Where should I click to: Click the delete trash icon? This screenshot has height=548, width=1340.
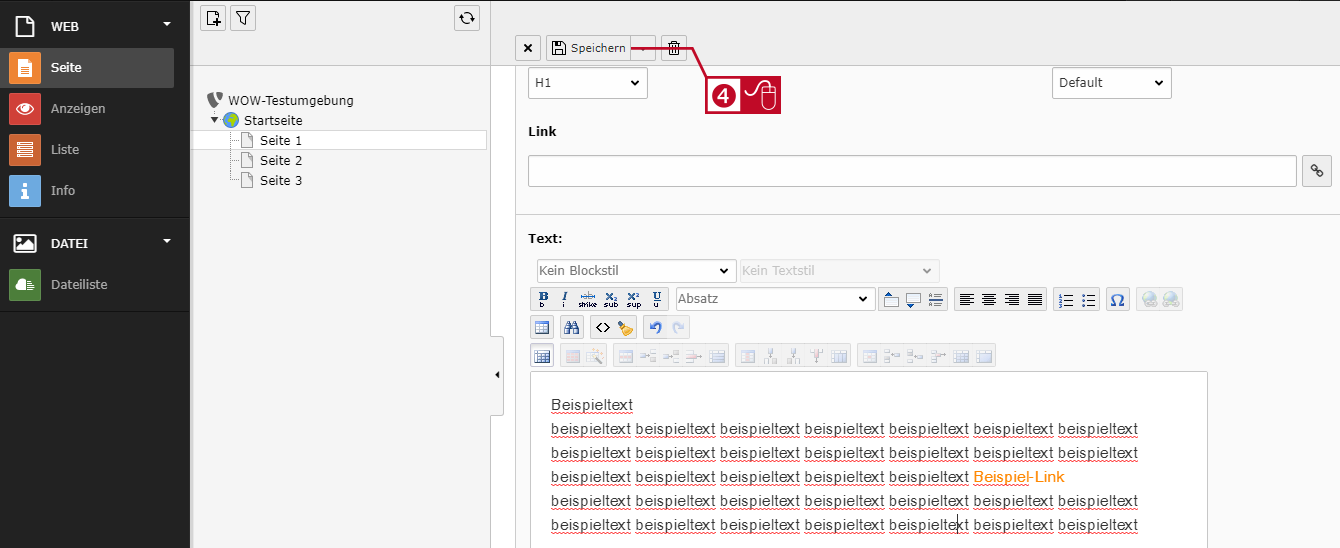coord(674,48)
